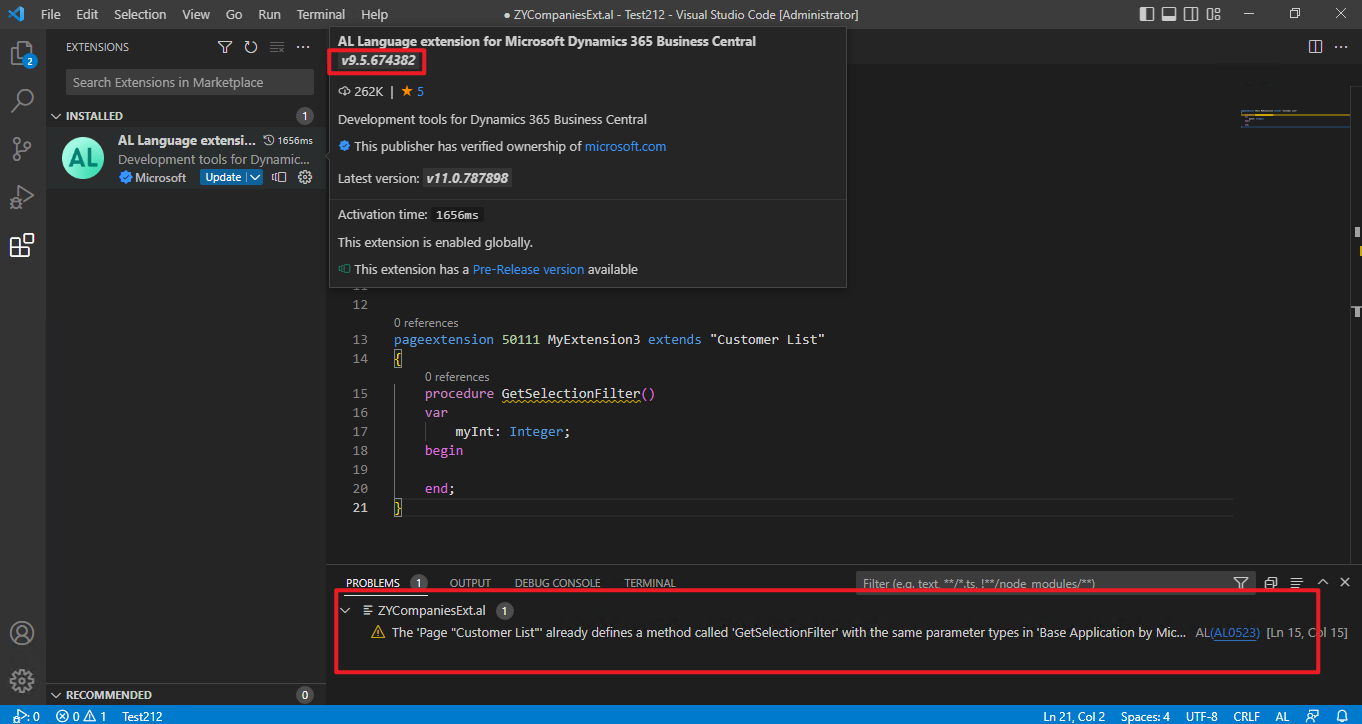Collapse the ZYCompaniesExt.al problems group
1362x724 pixels.
345,610
